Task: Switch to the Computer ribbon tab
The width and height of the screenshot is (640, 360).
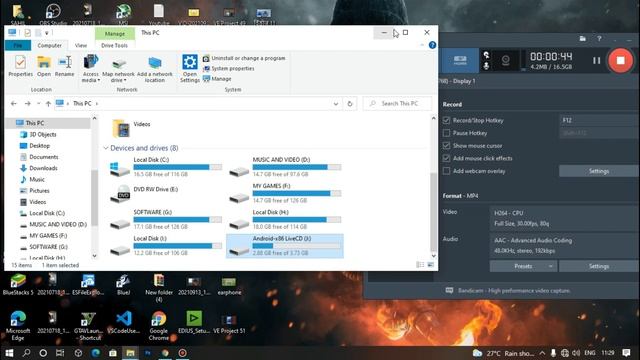Action: click(x=49, y=45)
